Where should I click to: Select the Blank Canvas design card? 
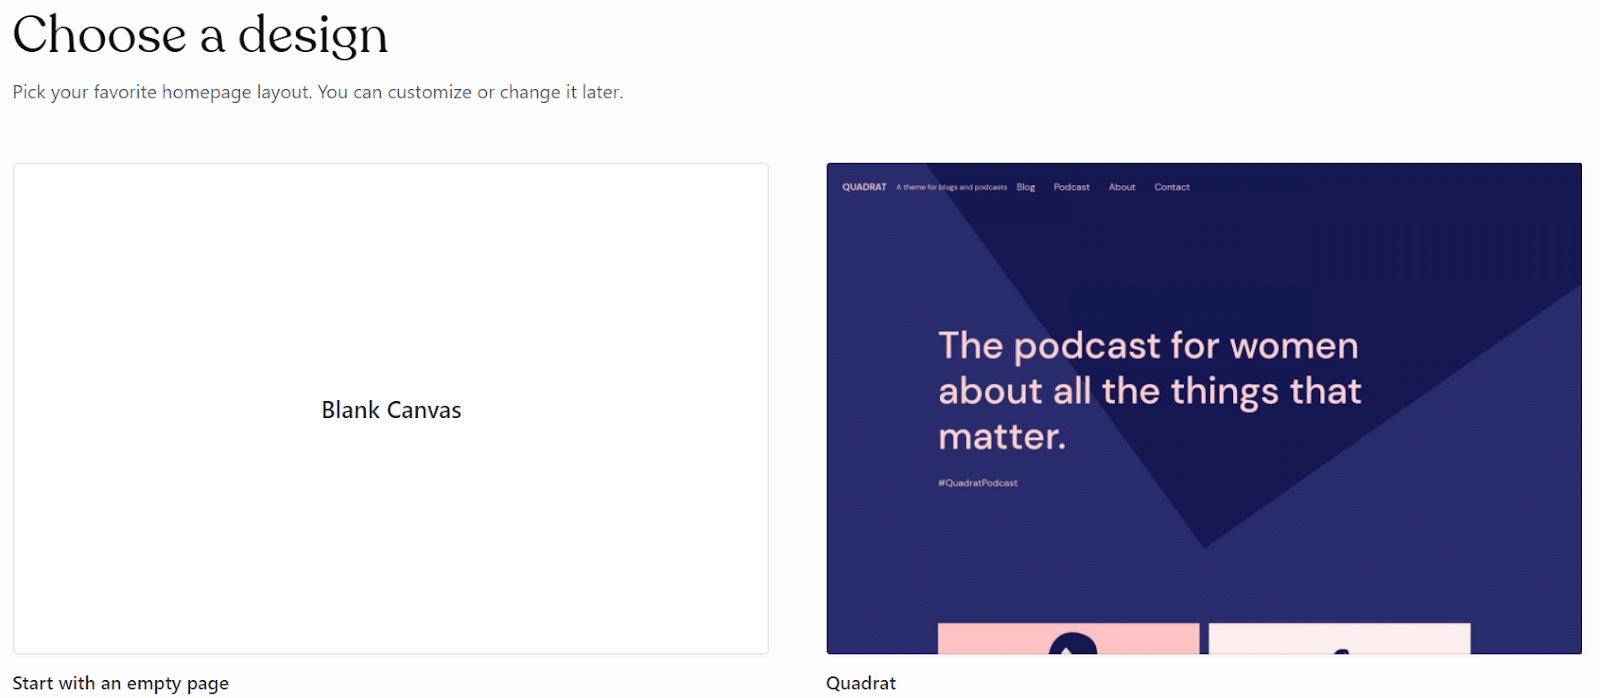tap(390, 300)
